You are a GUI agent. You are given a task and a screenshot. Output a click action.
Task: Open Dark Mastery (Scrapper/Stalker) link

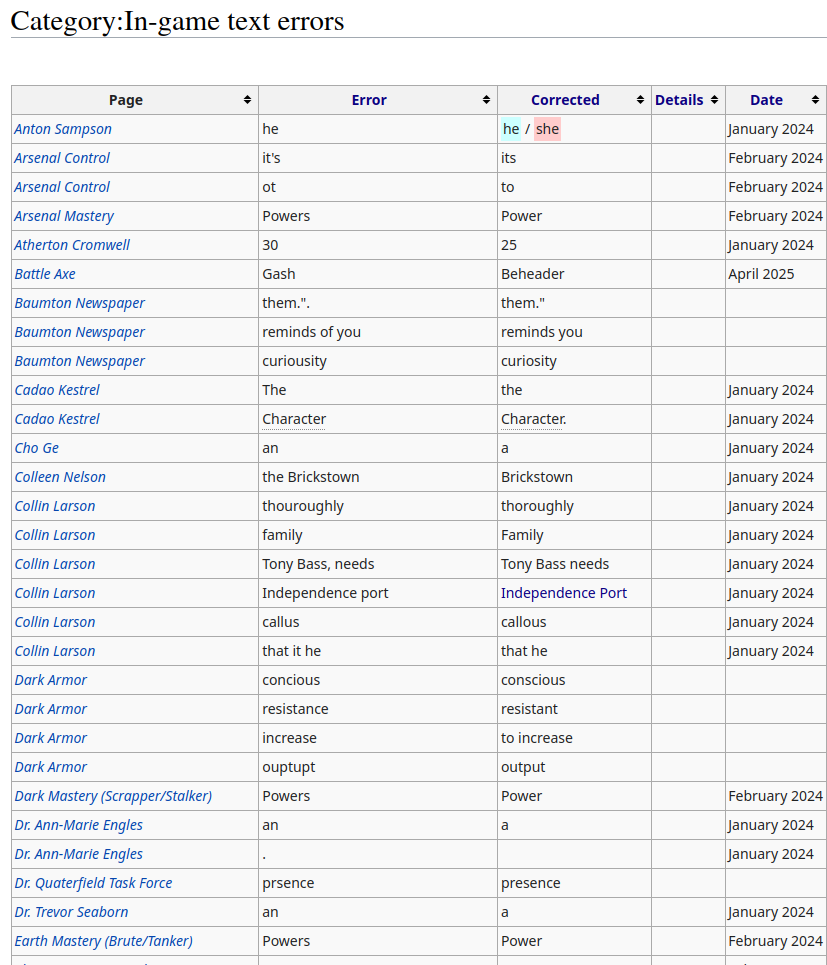coord(113,796)
